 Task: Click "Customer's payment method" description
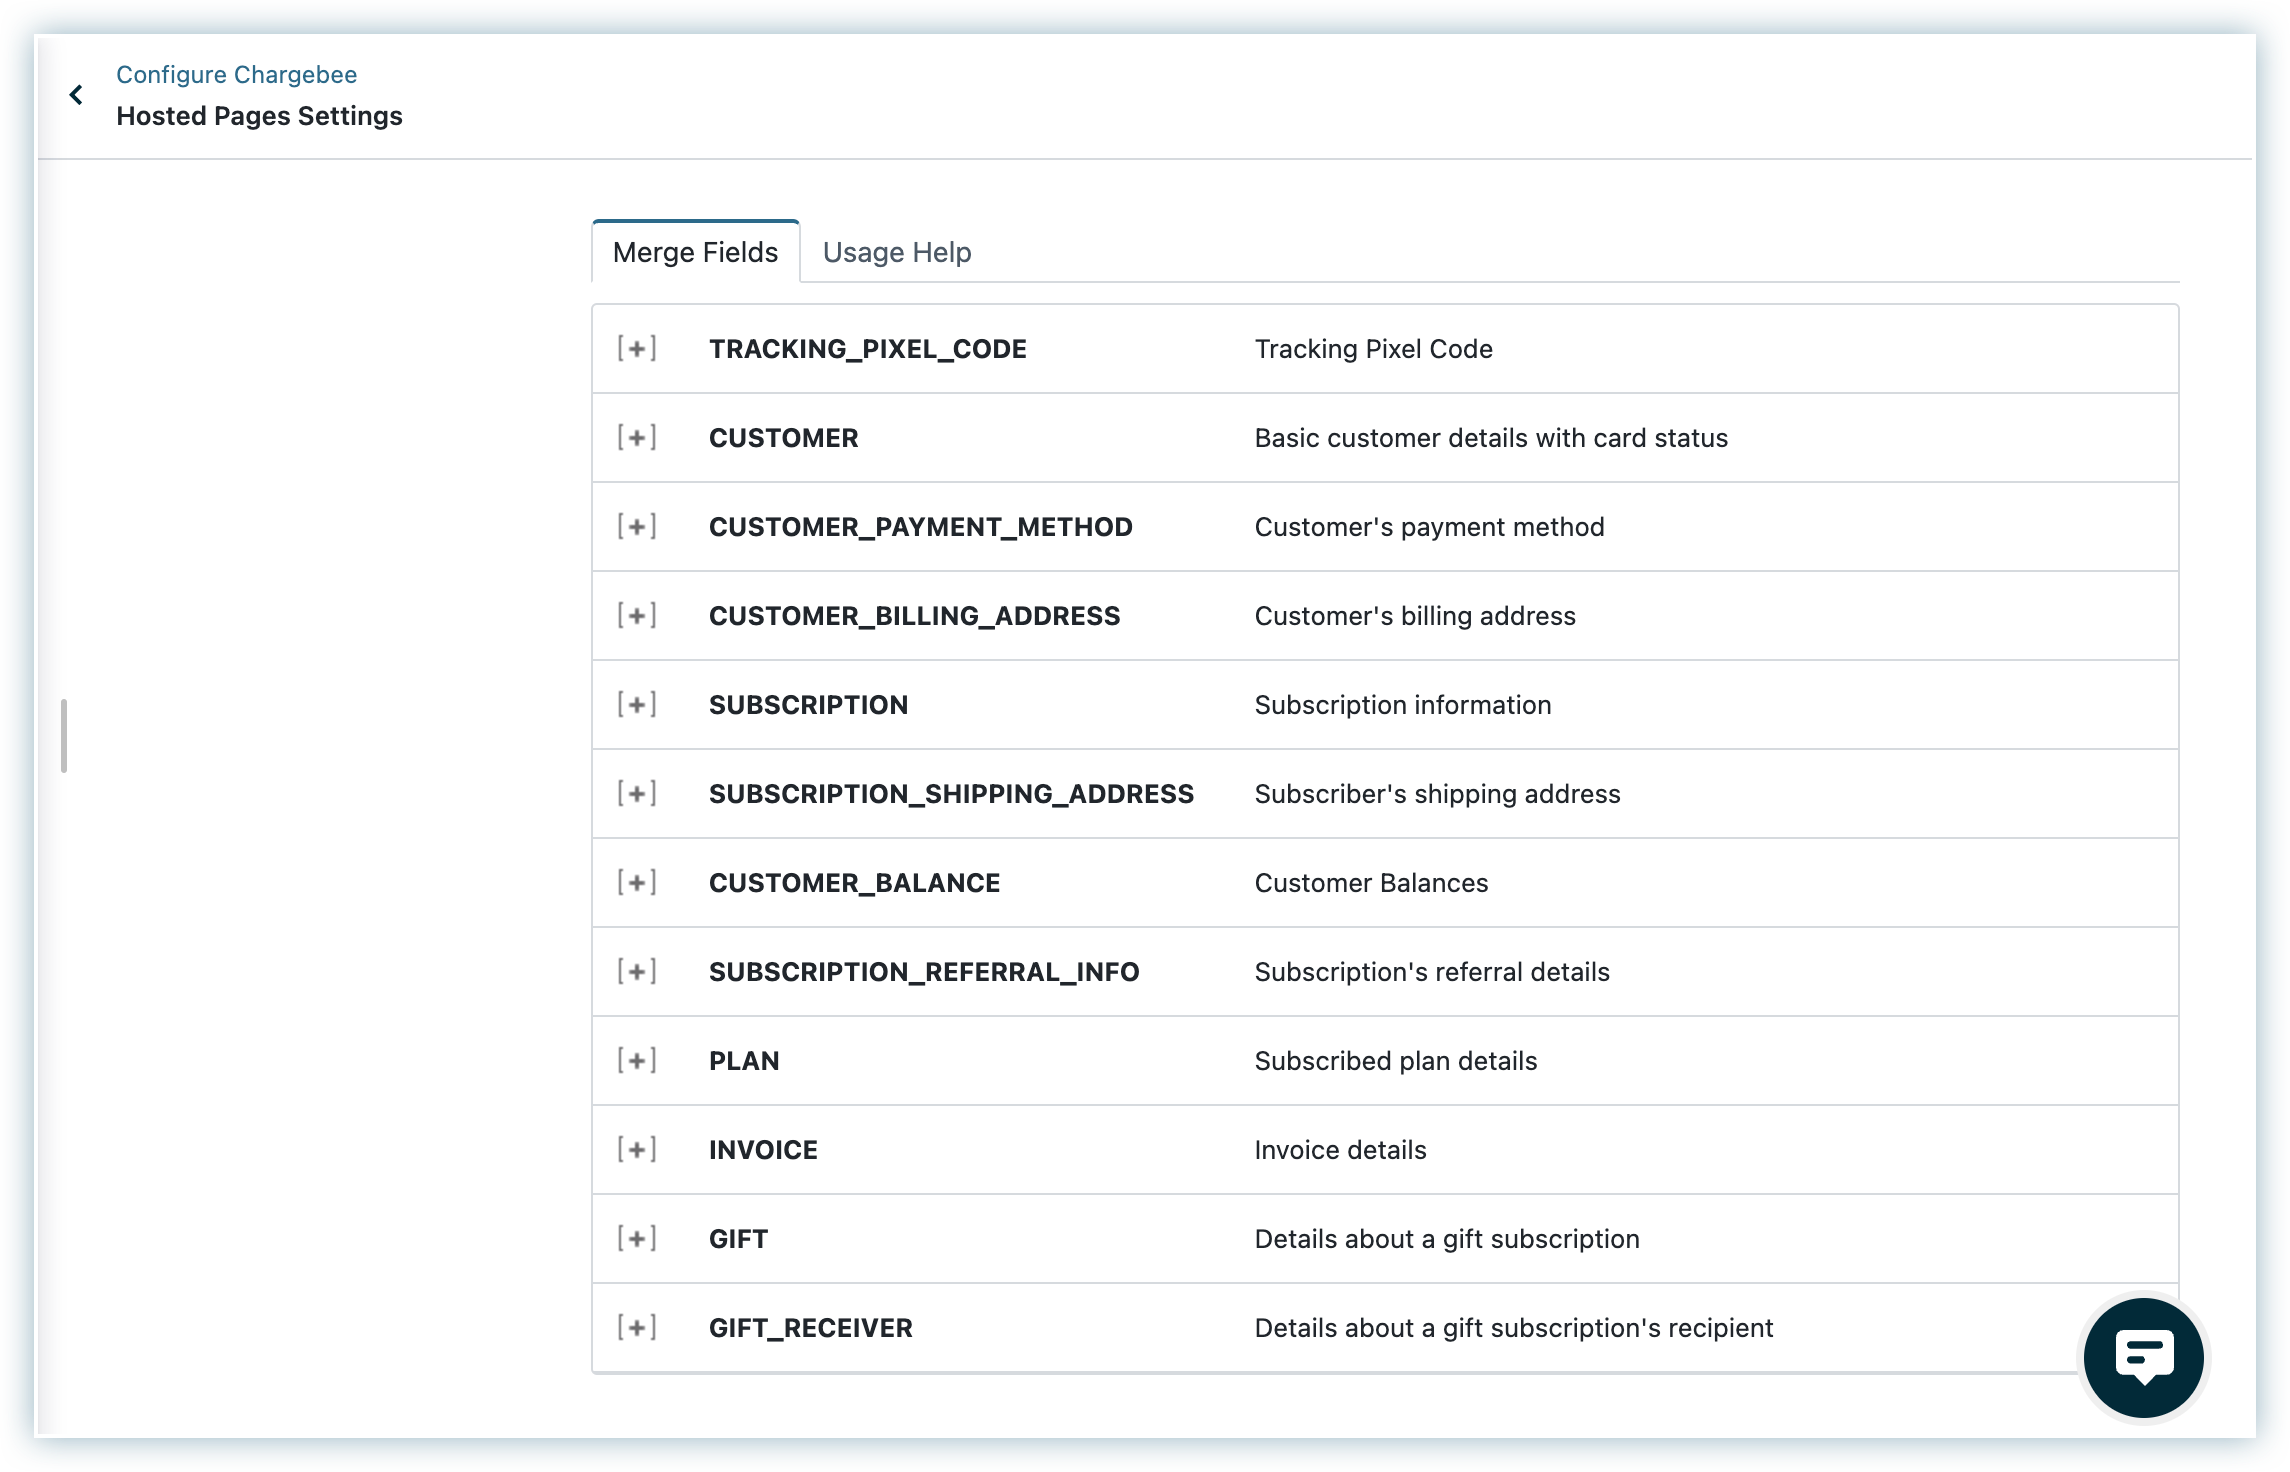pos(1430,527)
